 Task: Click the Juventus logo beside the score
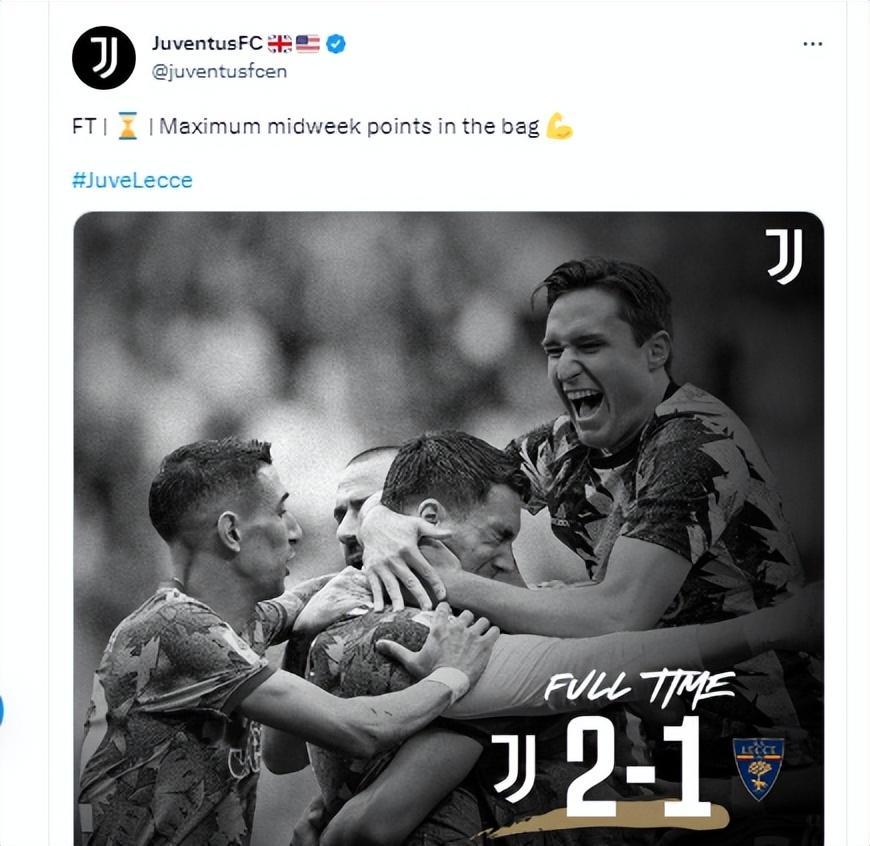(x=514, y=767)
